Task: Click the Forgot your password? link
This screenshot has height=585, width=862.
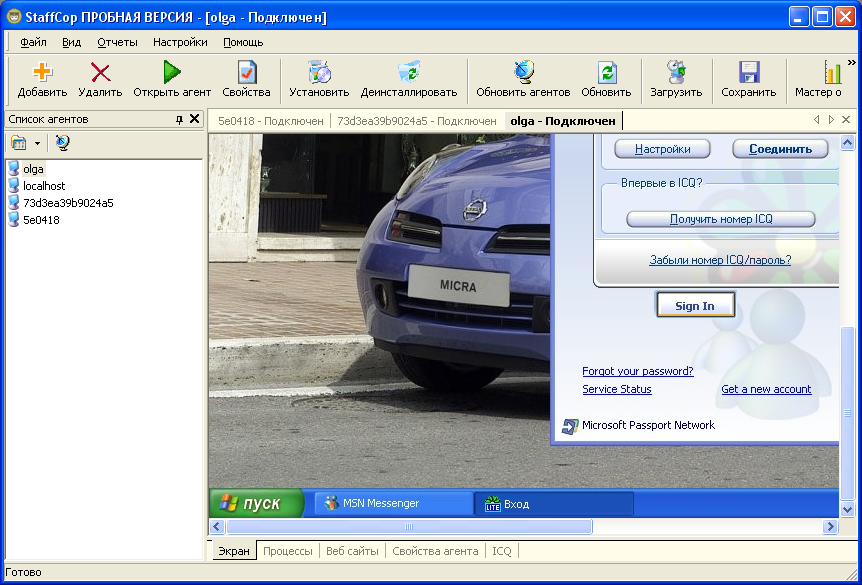Action: (637, 371)
